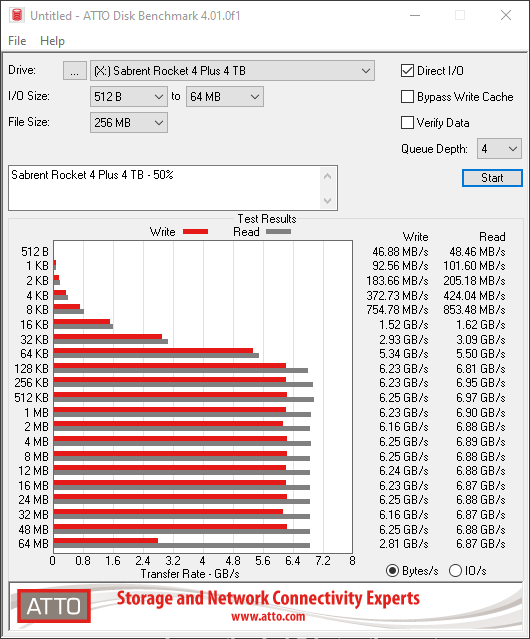530x639 pixels.
Task: Click the description box scroll down arrow
Action: coord(328,200)
